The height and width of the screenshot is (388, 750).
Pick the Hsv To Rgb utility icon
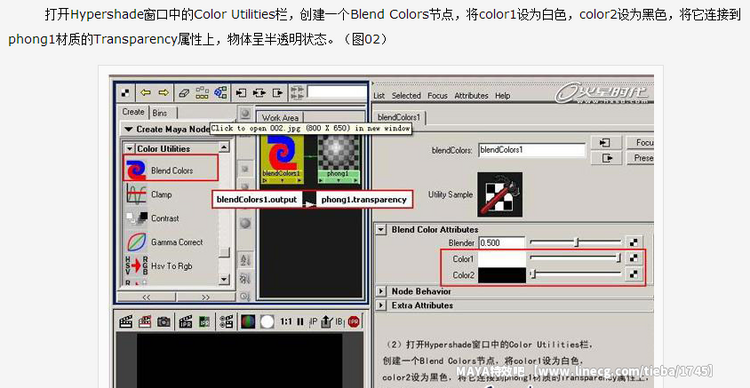click(x=136, y=266)
